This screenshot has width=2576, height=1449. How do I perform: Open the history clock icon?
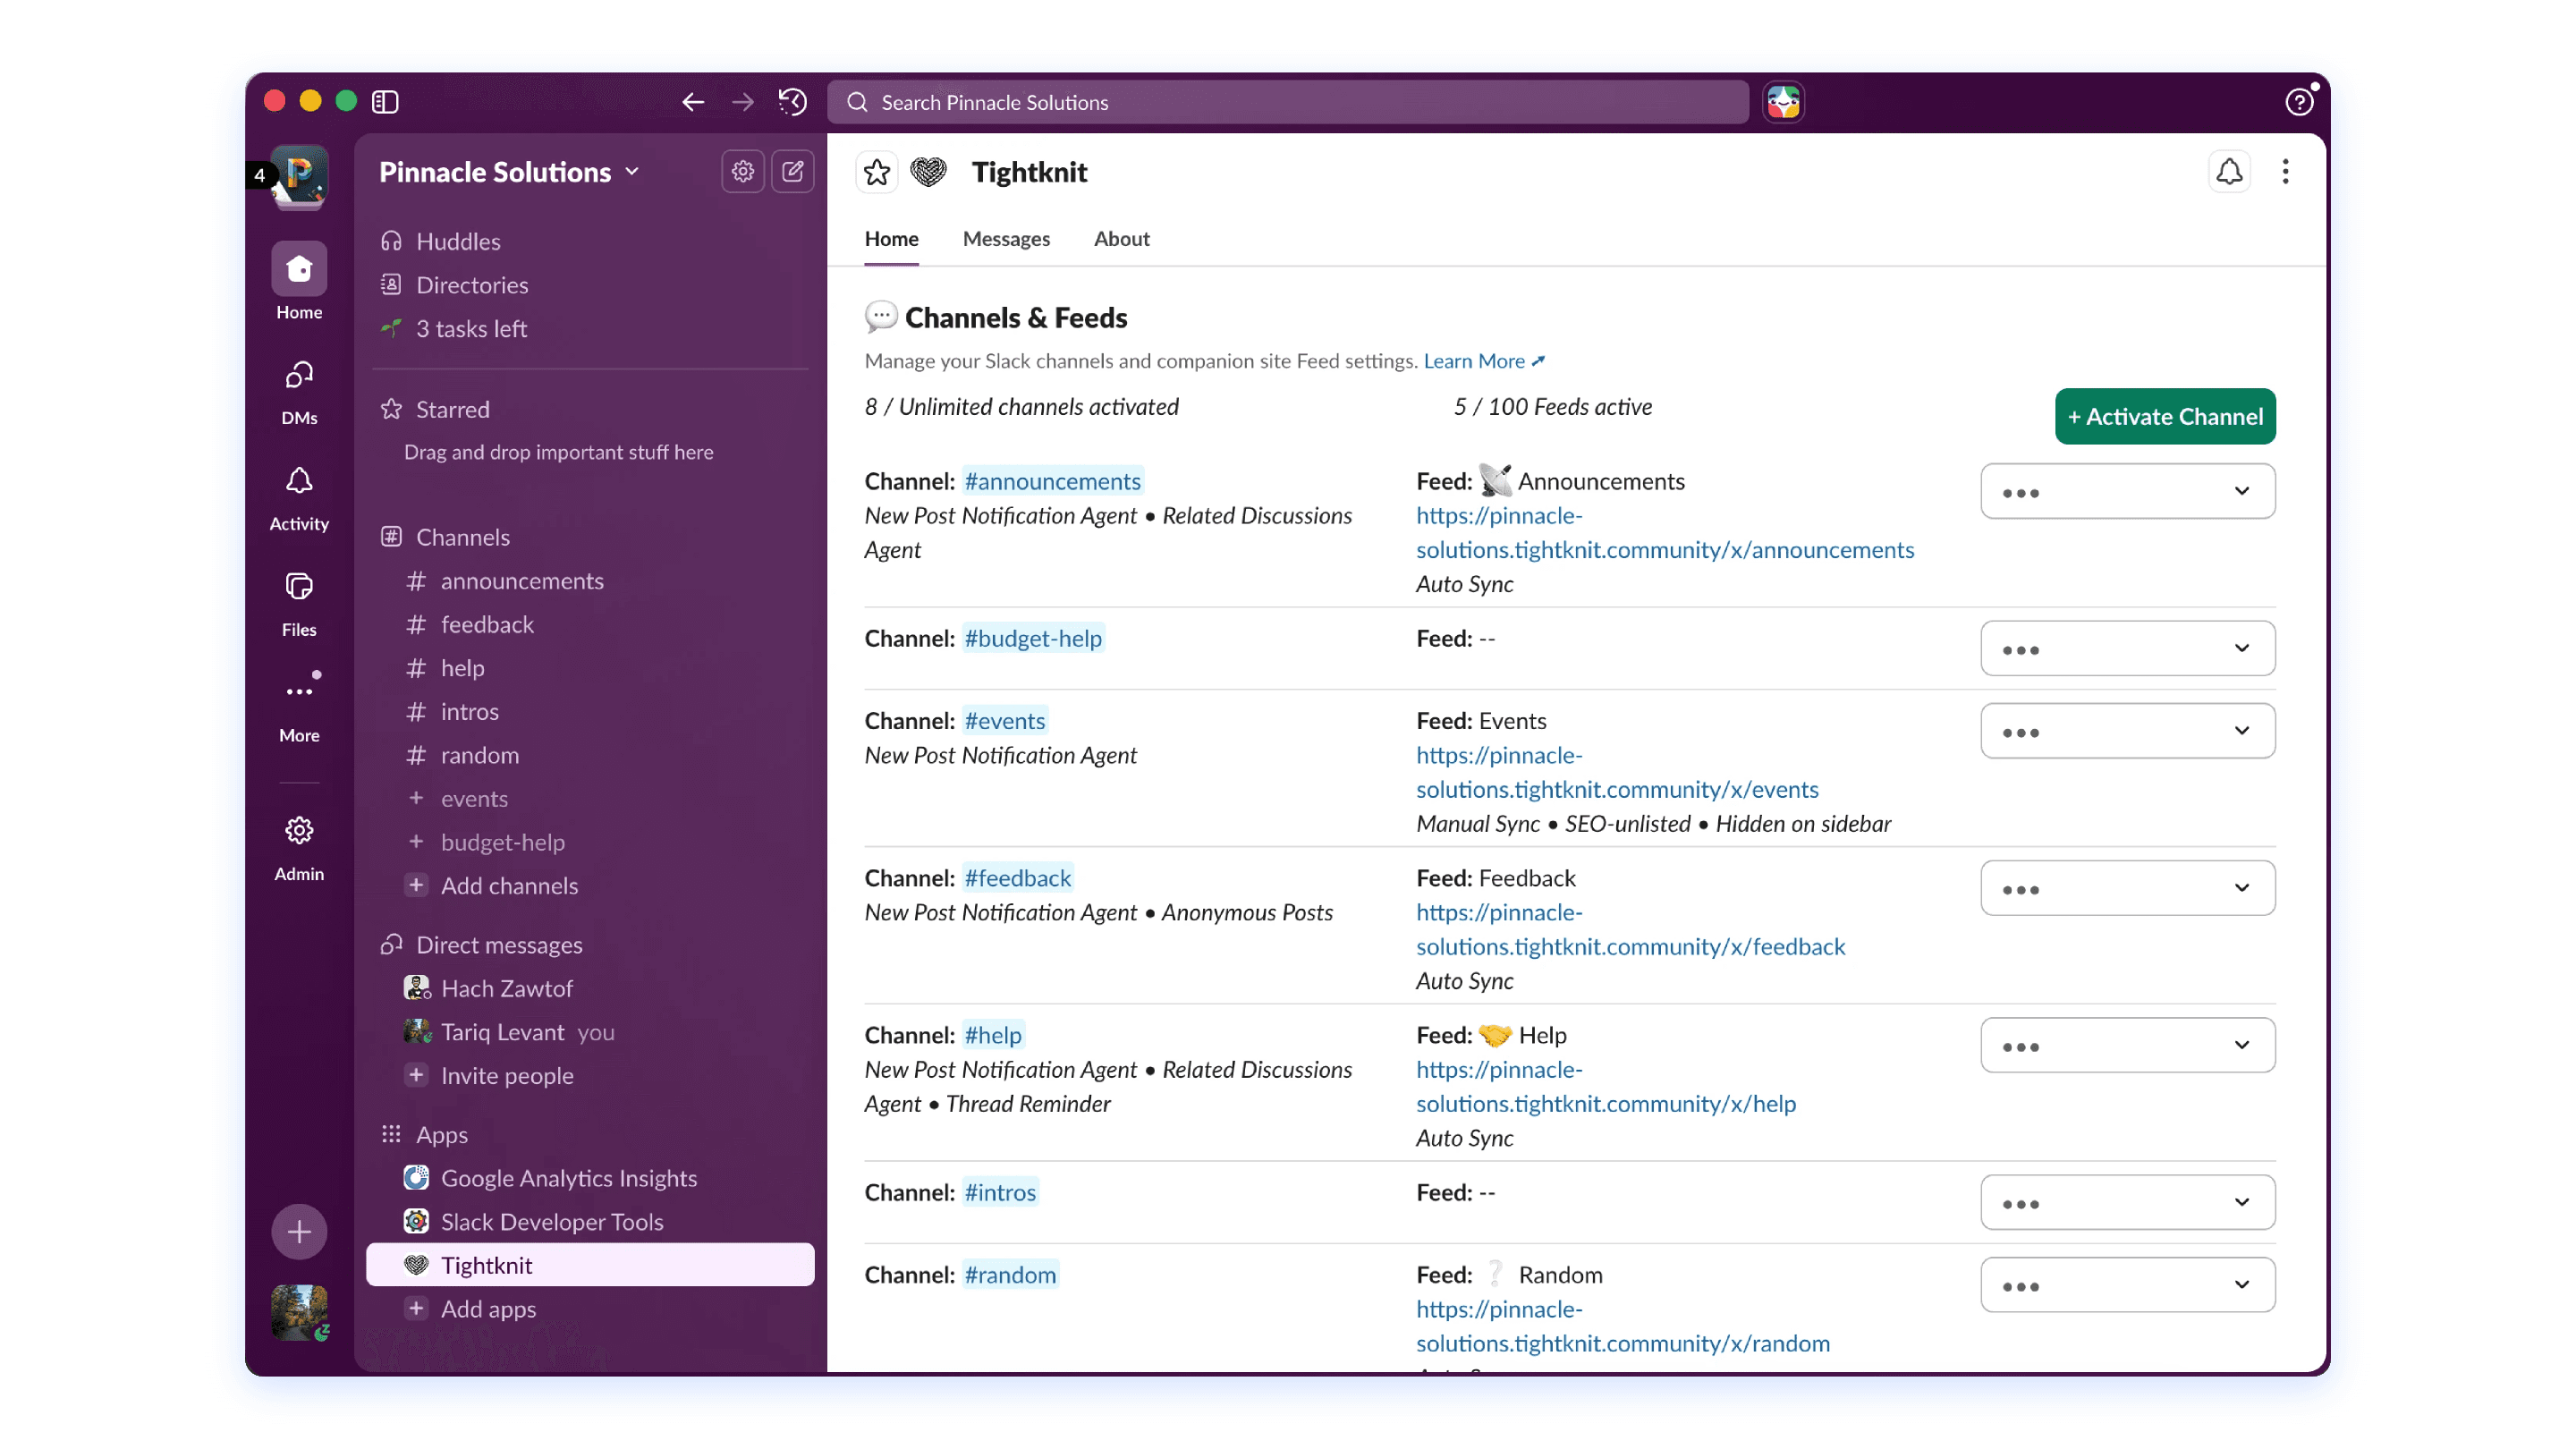coord(792,102)
